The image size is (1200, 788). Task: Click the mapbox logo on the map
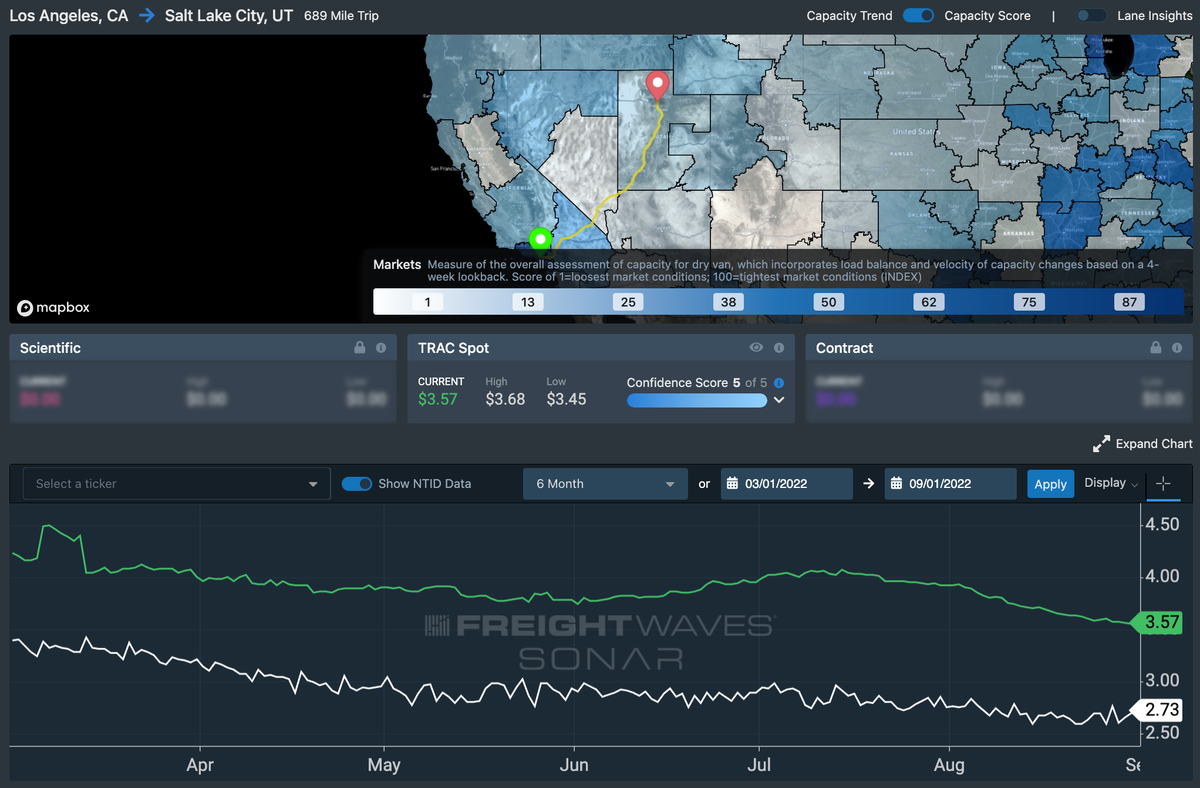pyautogui.click(x=53, y=308)
